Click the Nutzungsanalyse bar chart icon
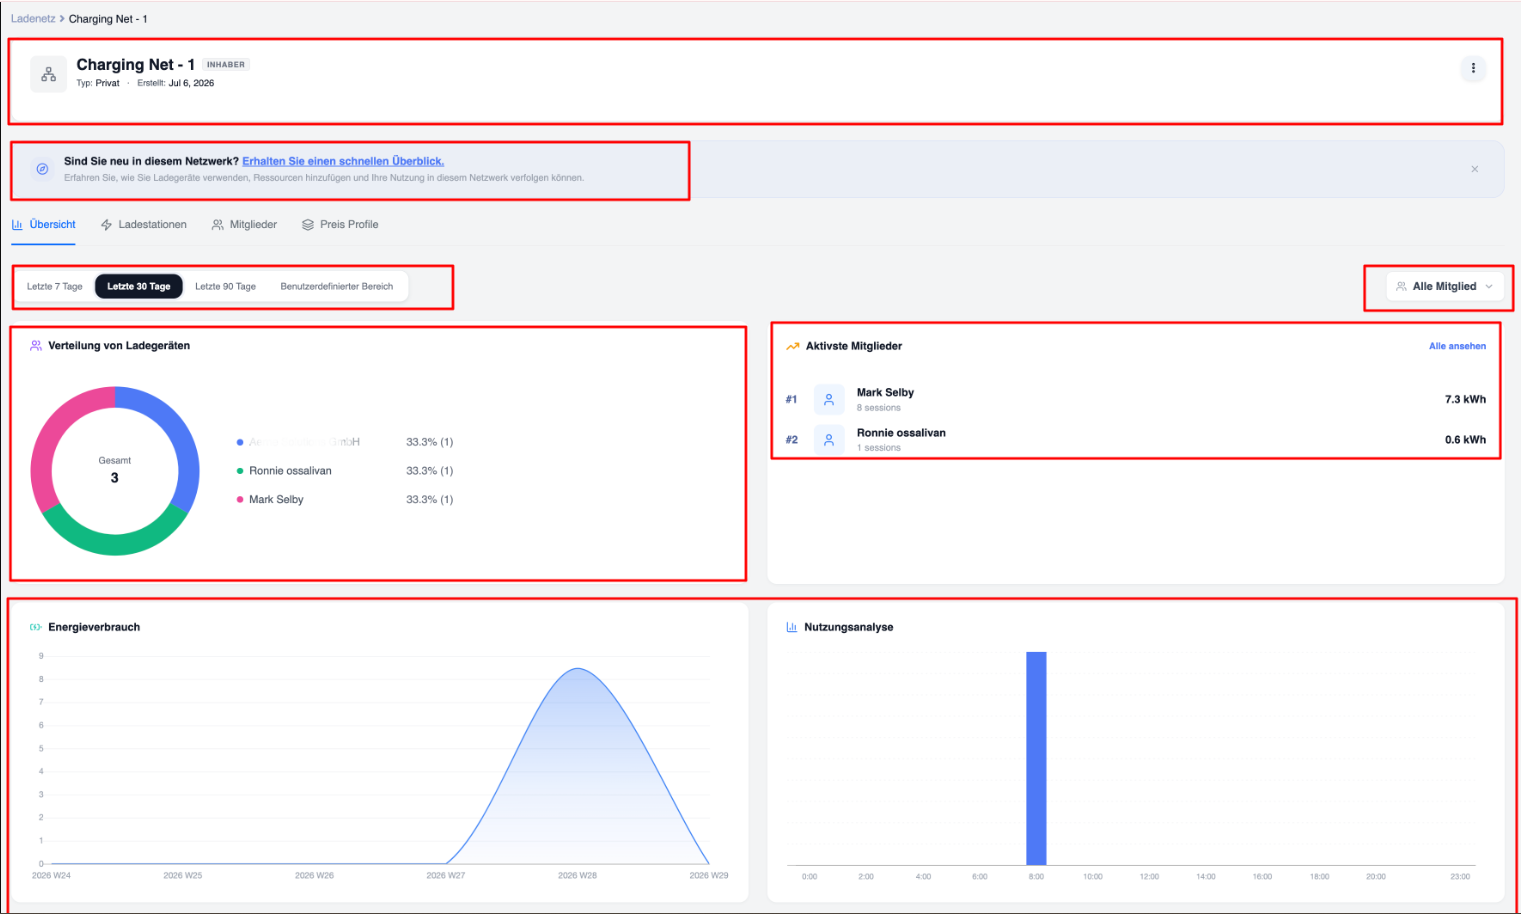Screen dimensions: 1521x914 pyautogui.click(x=792, y=627)
